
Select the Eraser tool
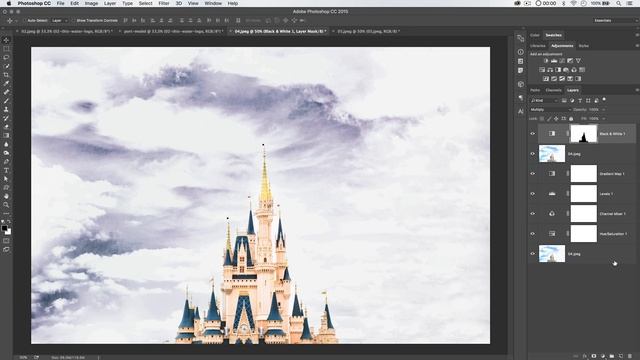6,127
